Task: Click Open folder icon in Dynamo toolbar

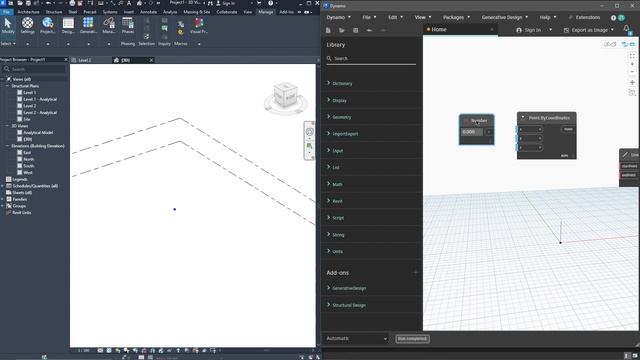Action: coord(342,30)
